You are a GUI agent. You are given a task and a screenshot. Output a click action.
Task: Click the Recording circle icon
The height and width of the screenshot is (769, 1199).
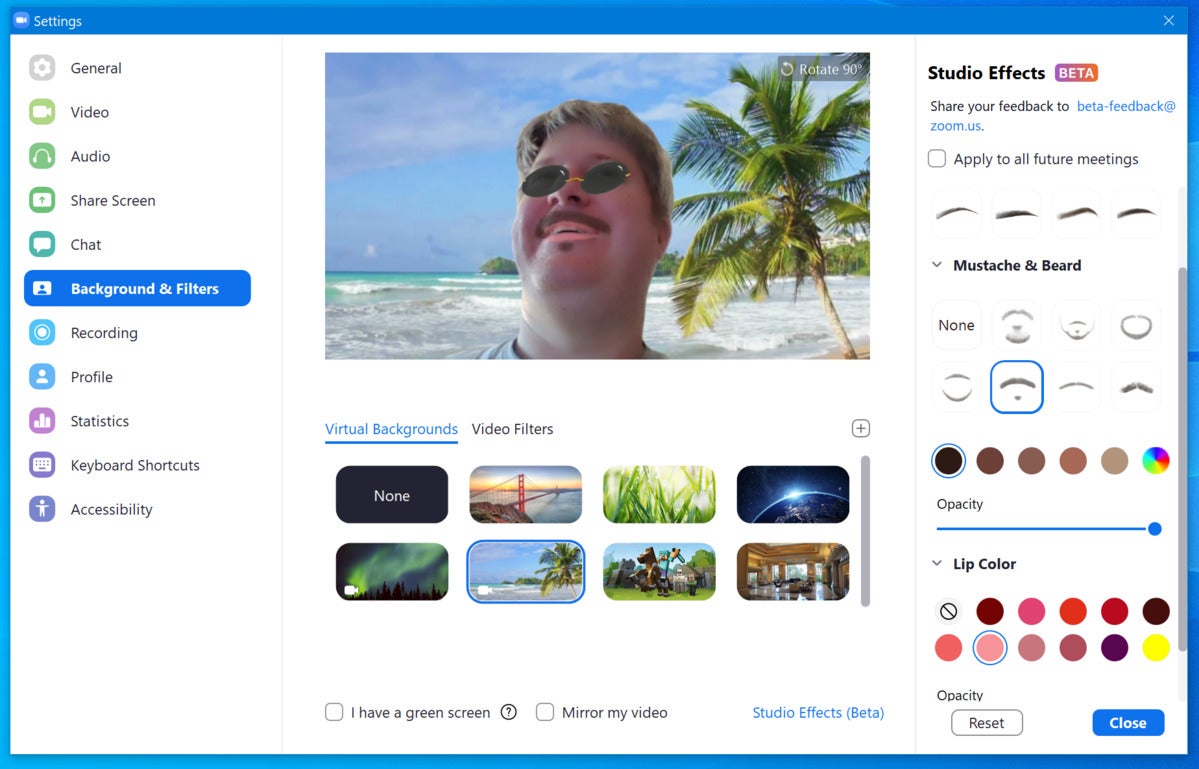(42, 333)
